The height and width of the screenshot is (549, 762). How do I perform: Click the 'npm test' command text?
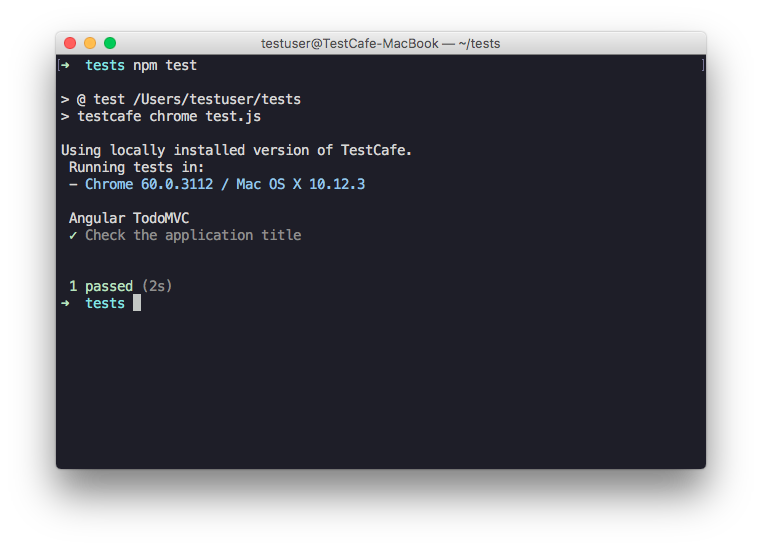point(165,66)
